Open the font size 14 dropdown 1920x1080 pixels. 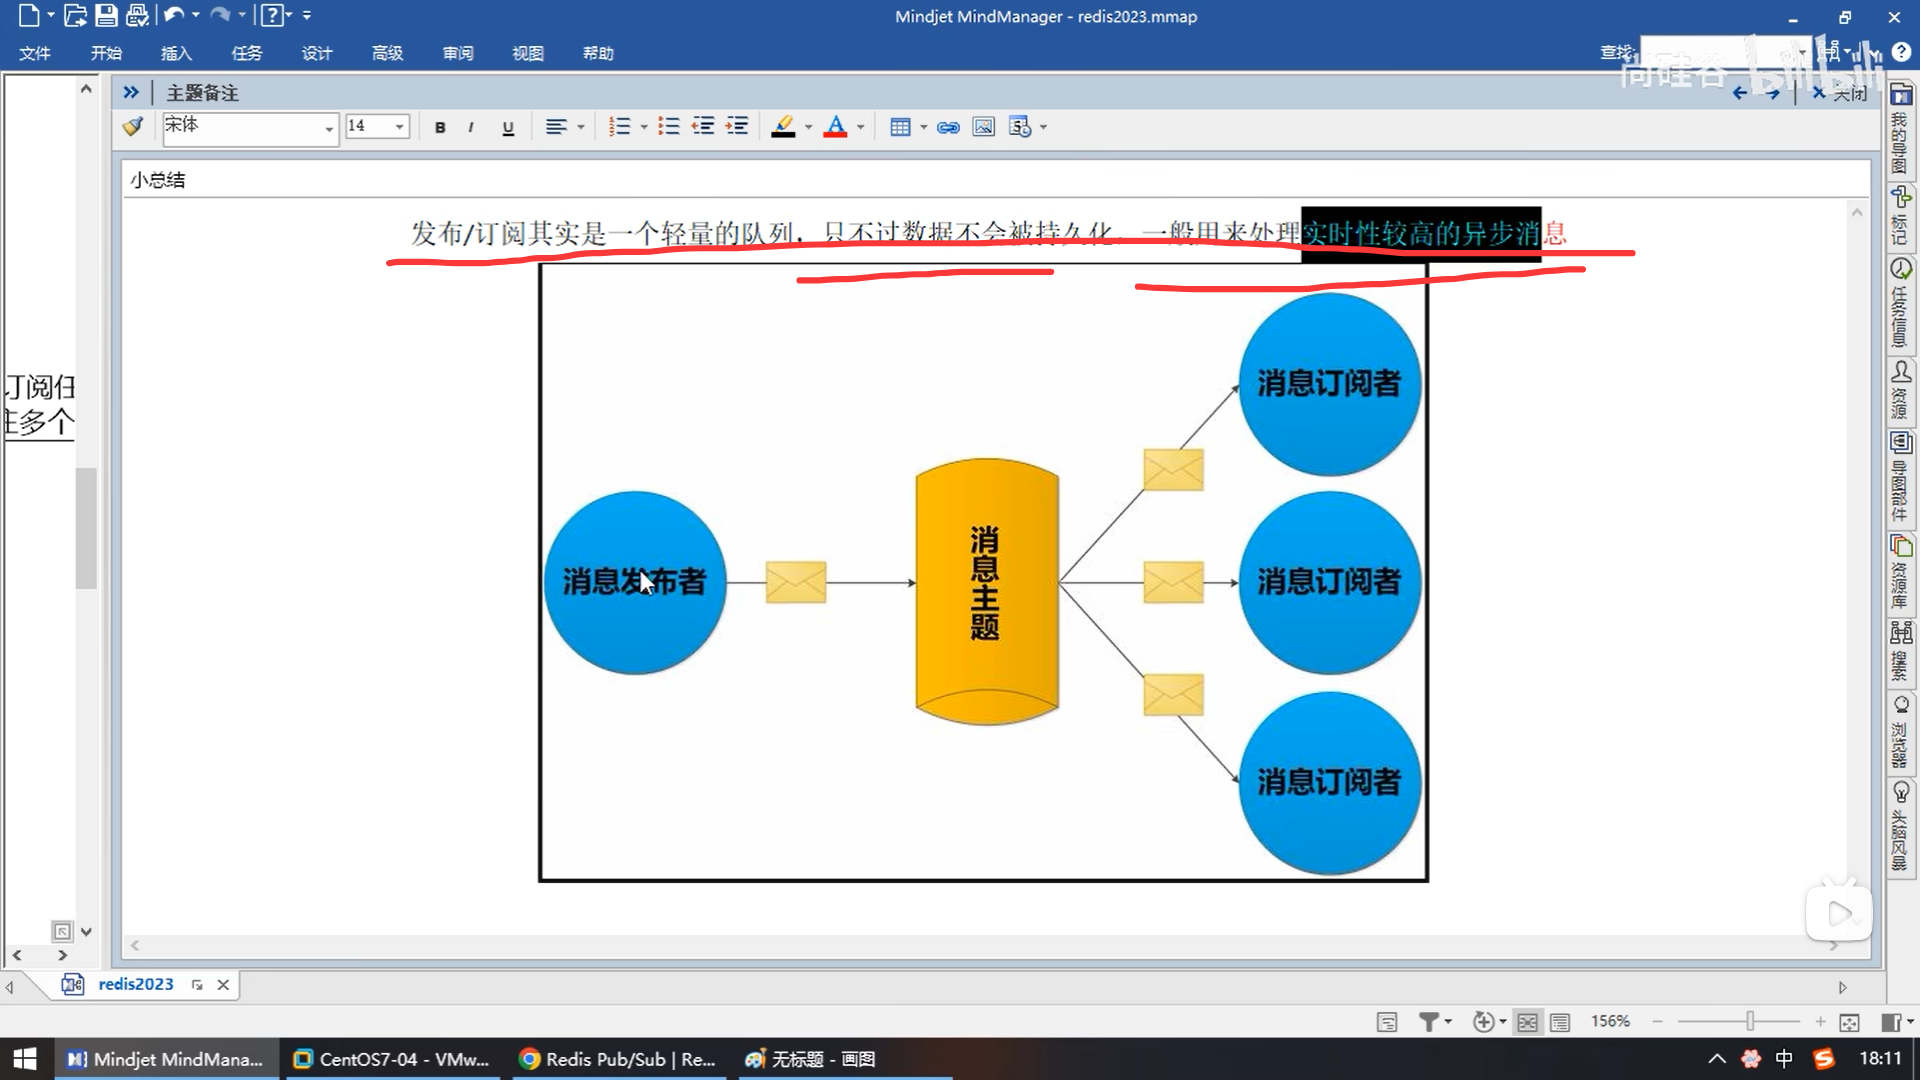[399, 127]
